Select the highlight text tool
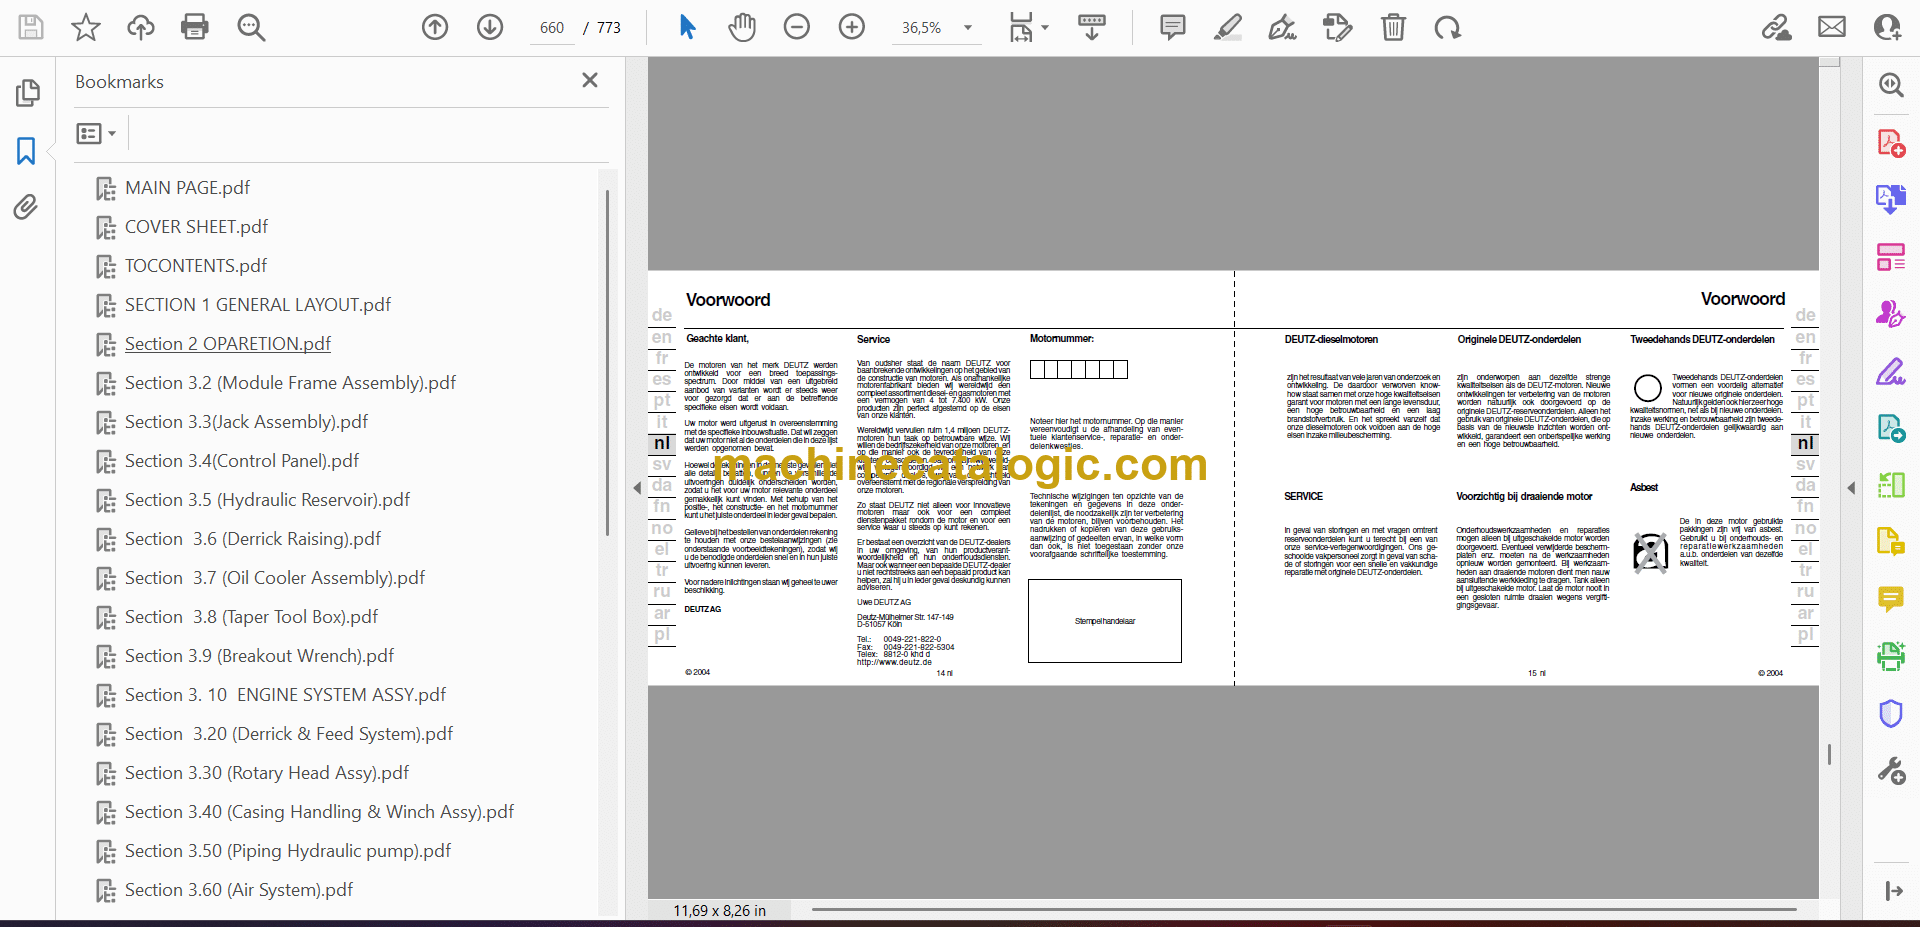The height and width of the screenshot is (927, 1920). (x=1228, y=27)
